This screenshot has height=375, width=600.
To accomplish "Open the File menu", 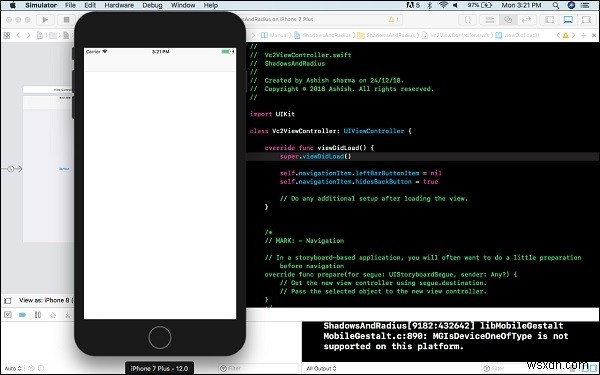I will point(70,5).
